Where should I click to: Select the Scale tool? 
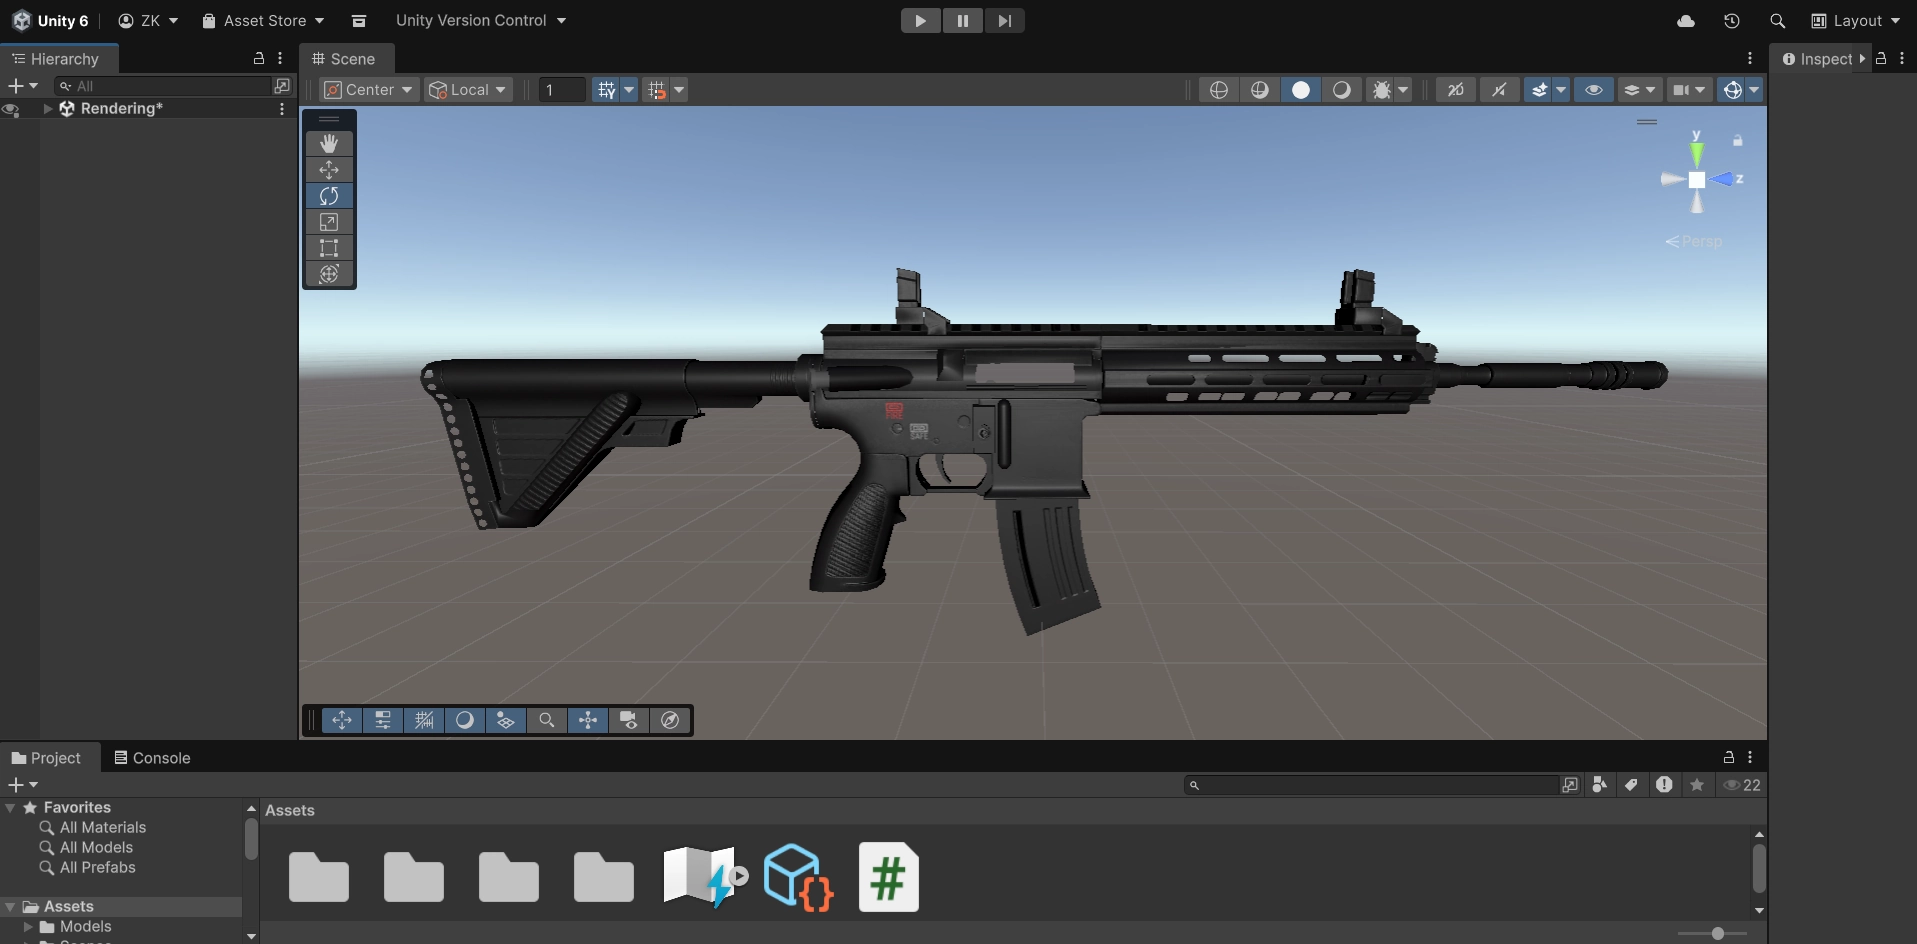pyautogui.click(x=329, y=222)
